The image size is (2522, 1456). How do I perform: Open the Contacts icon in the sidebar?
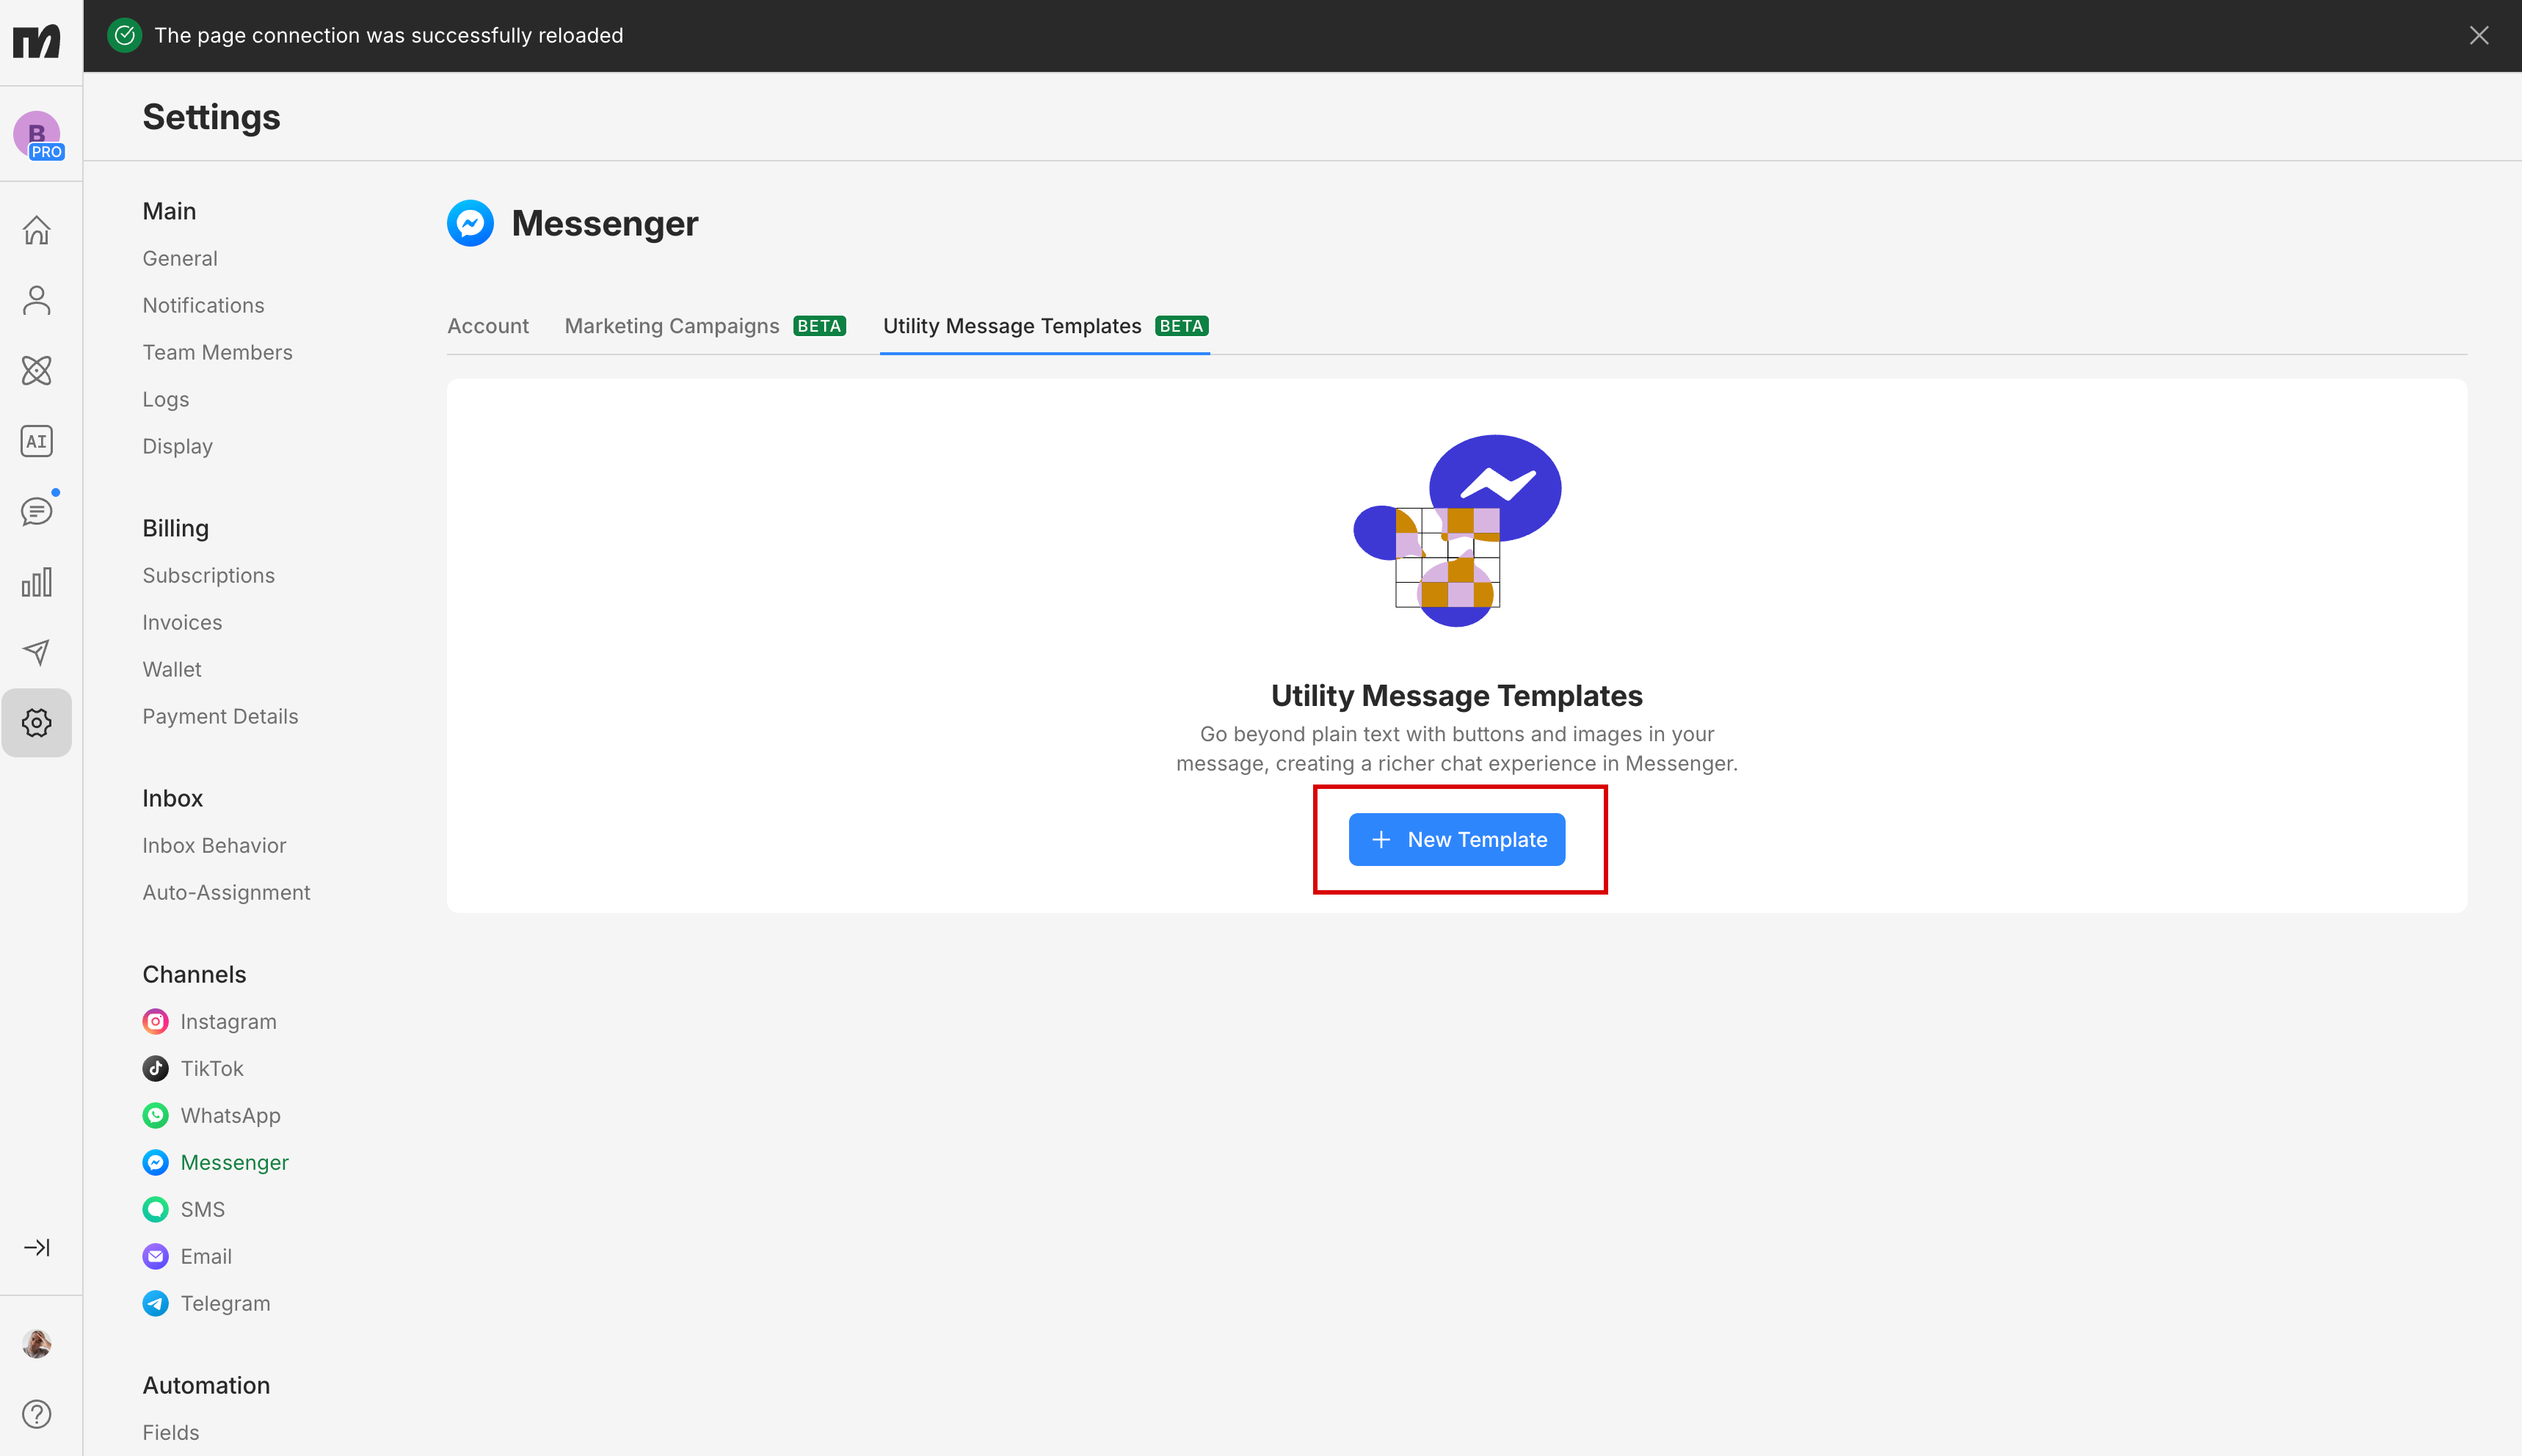coord(37,300)
